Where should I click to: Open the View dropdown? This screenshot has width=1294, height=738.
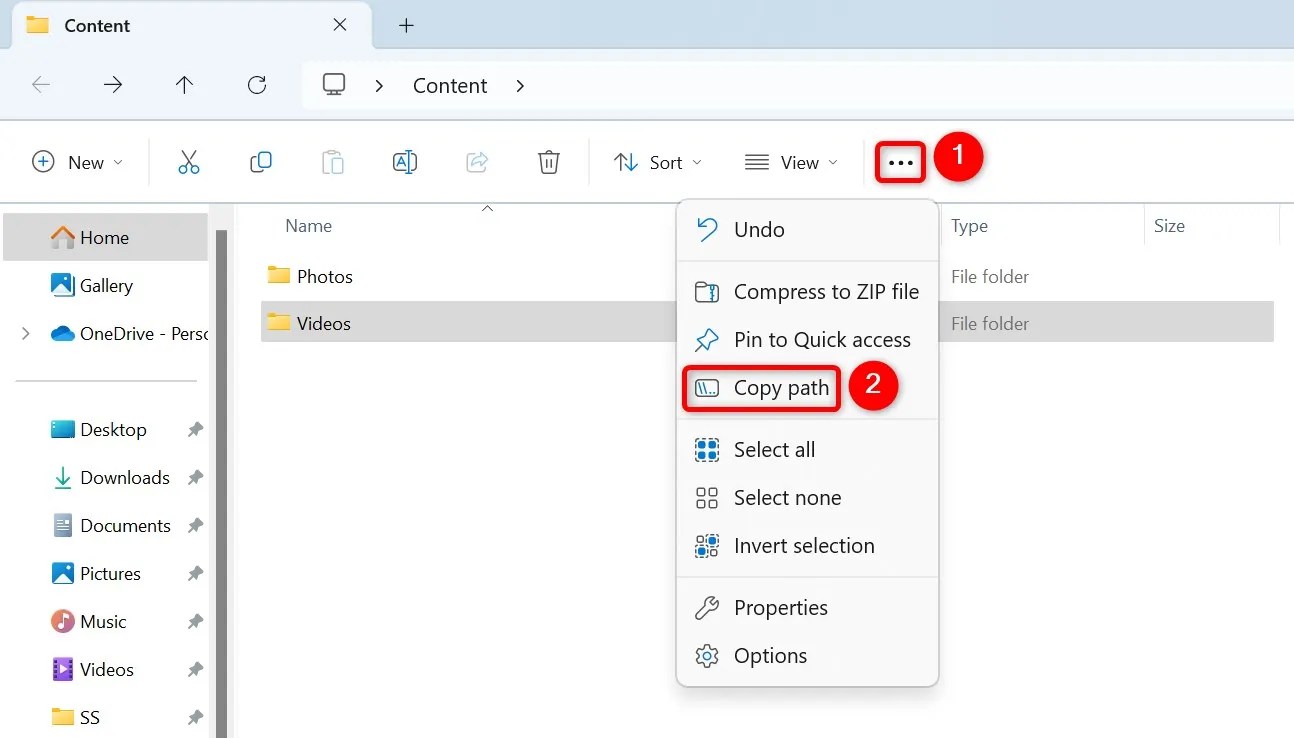click(x=790, y=161)
